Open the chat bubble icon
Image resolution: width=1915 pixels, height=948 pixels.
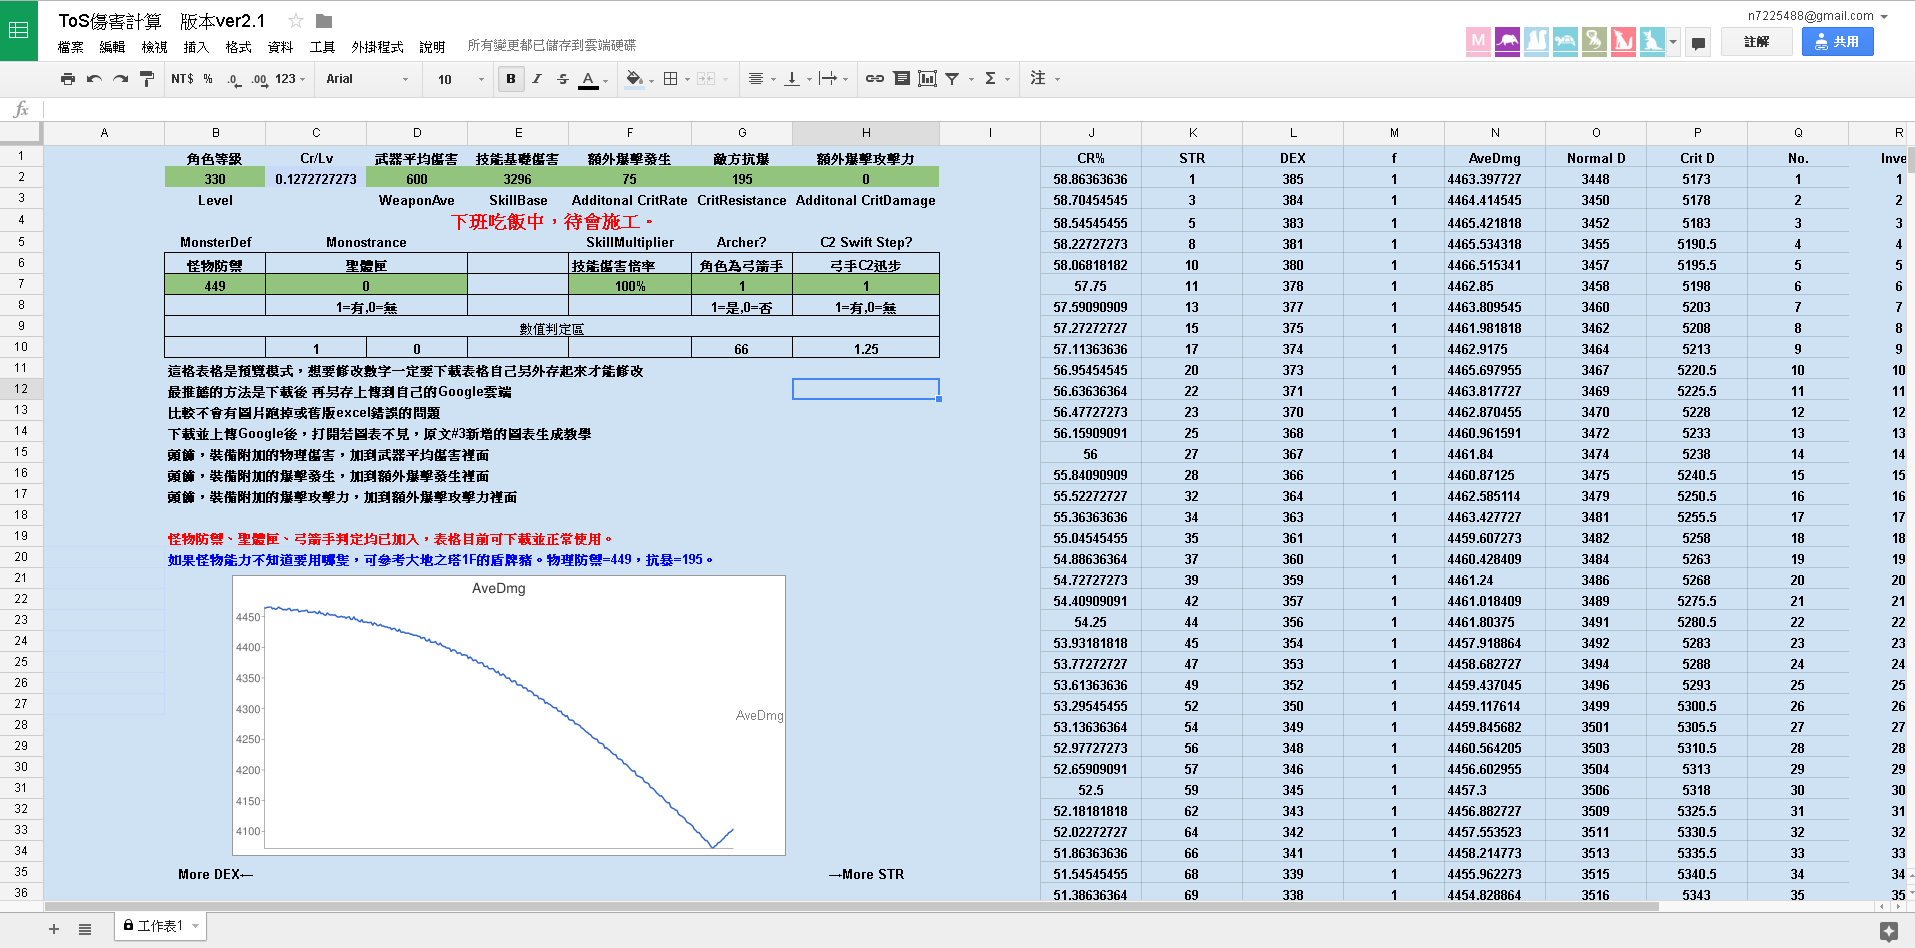pyautogui.click(x=1698, y=42)
